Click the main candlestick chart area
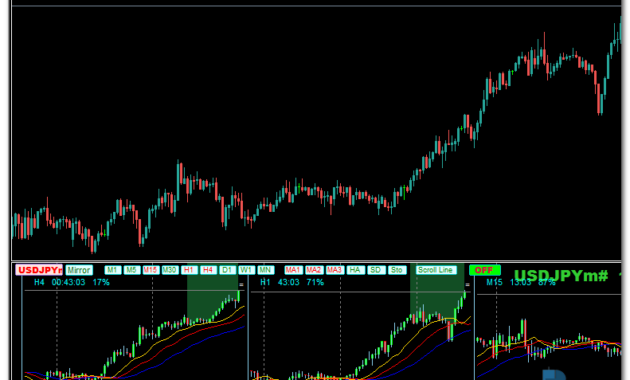 pyautogui.click(x=317, y=133)
